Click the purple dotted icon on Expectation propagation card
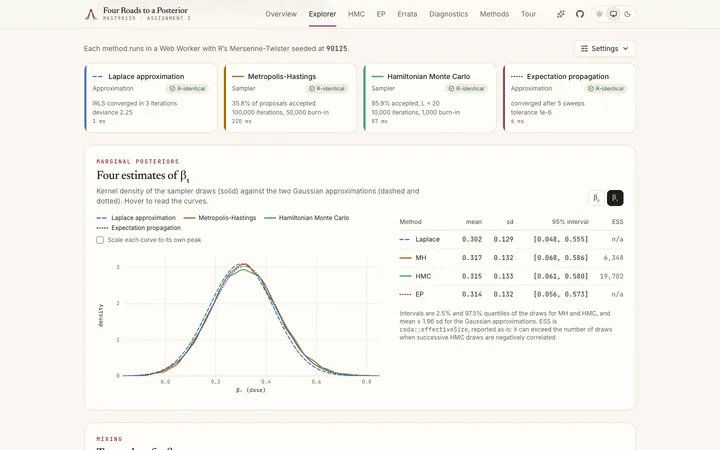 tap(517, 77)
